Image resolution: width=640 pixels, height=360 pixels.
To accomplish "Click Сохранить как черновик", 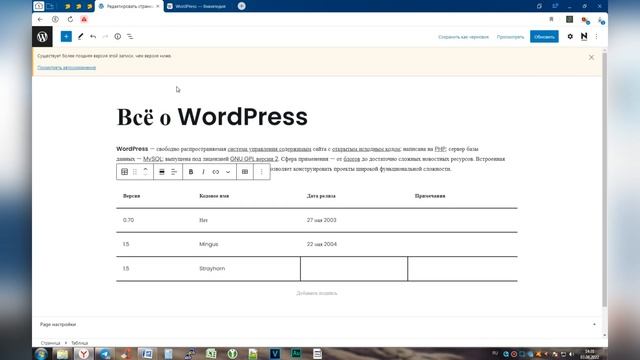I will (463, 37).
